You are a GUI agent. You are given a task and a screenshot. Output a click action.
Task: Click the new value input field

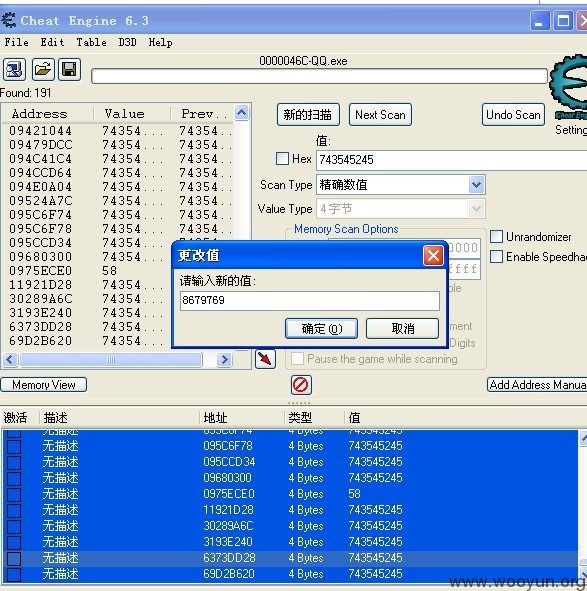(x=310, y=300)
